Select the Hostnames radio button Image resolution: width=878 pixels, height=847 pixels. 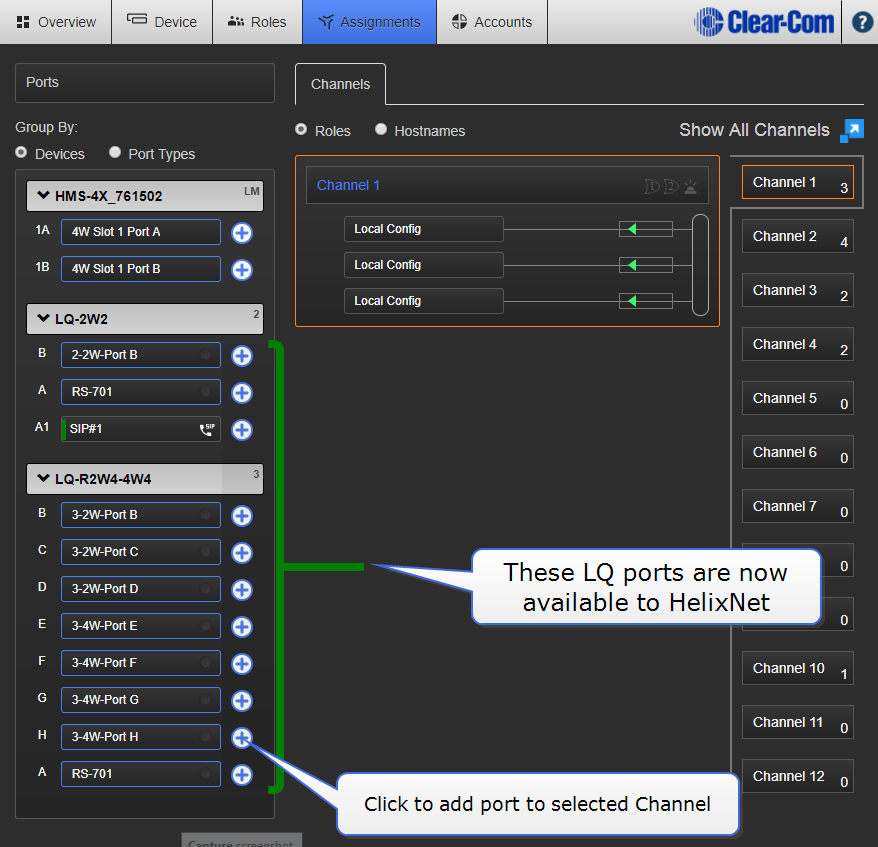[381, 129]
